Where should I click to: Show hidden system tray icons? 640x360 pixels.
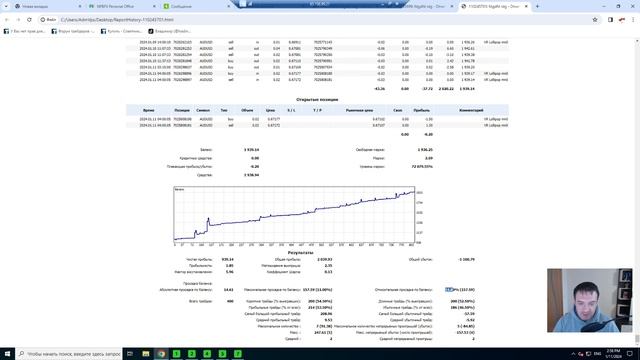(x=573, y=354)
